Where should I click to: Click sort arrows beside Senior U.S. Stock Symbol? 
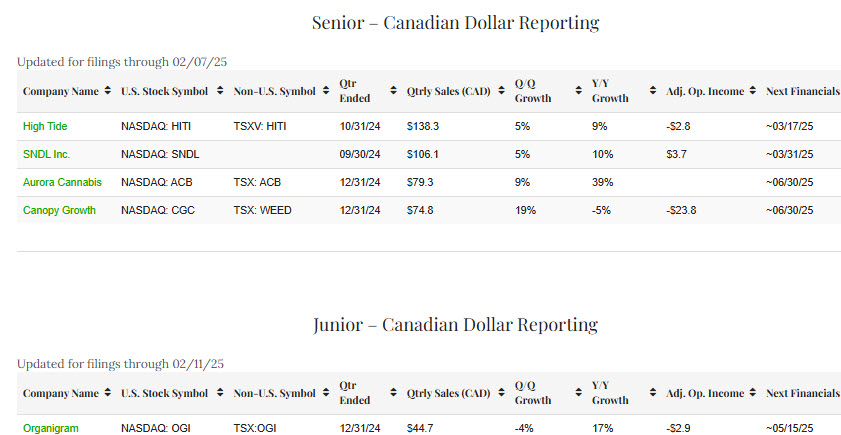click(219, 91)
